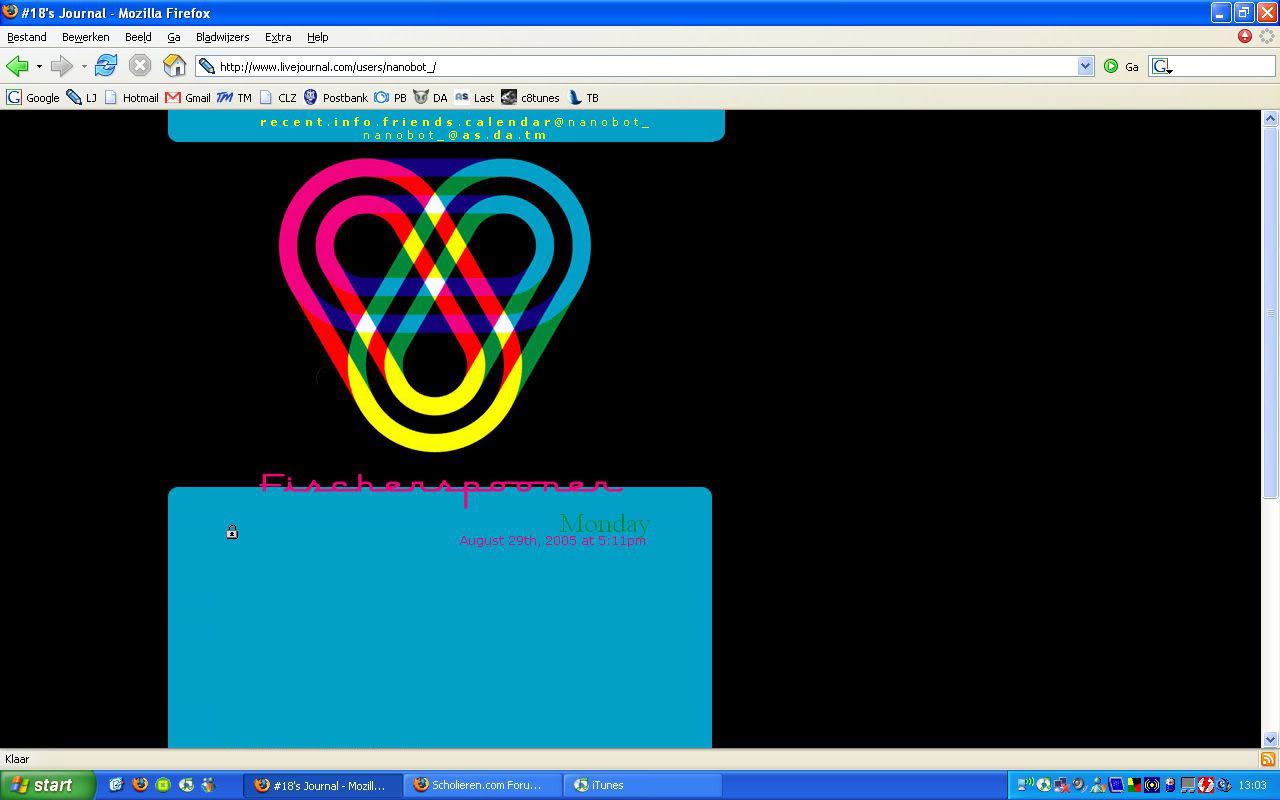The height and width of the screenshot is (800, 1280).
Task: Launch Firefox from the Quick Launch bar
Action: (140, 785)
